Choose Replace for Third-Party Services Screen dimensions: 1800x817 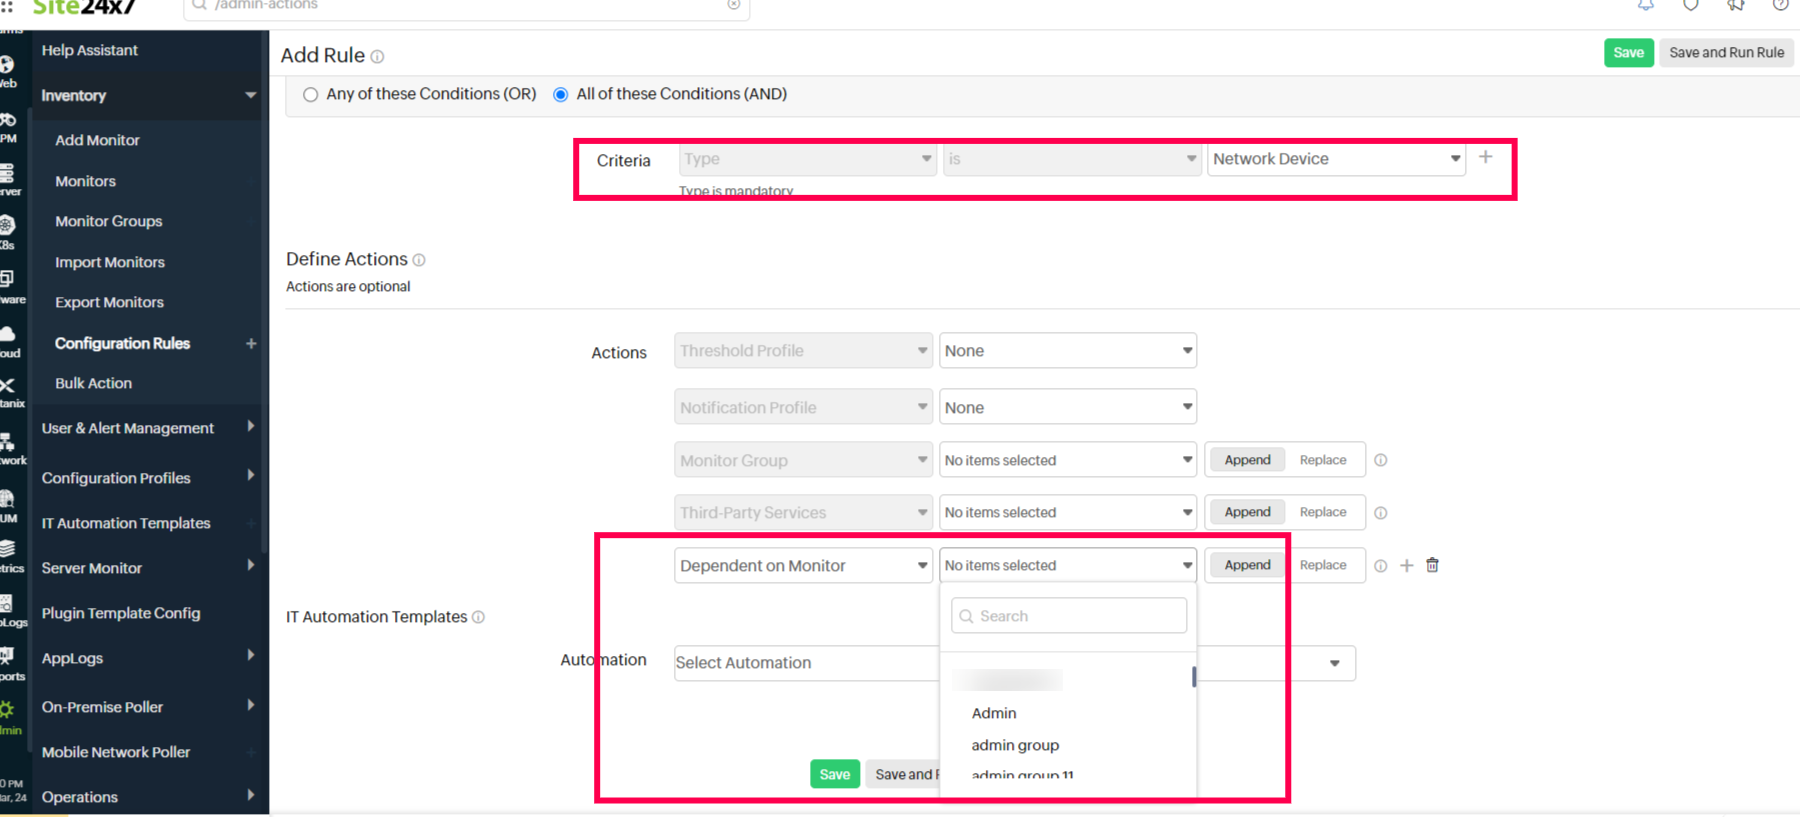(x=1323, y=512)
